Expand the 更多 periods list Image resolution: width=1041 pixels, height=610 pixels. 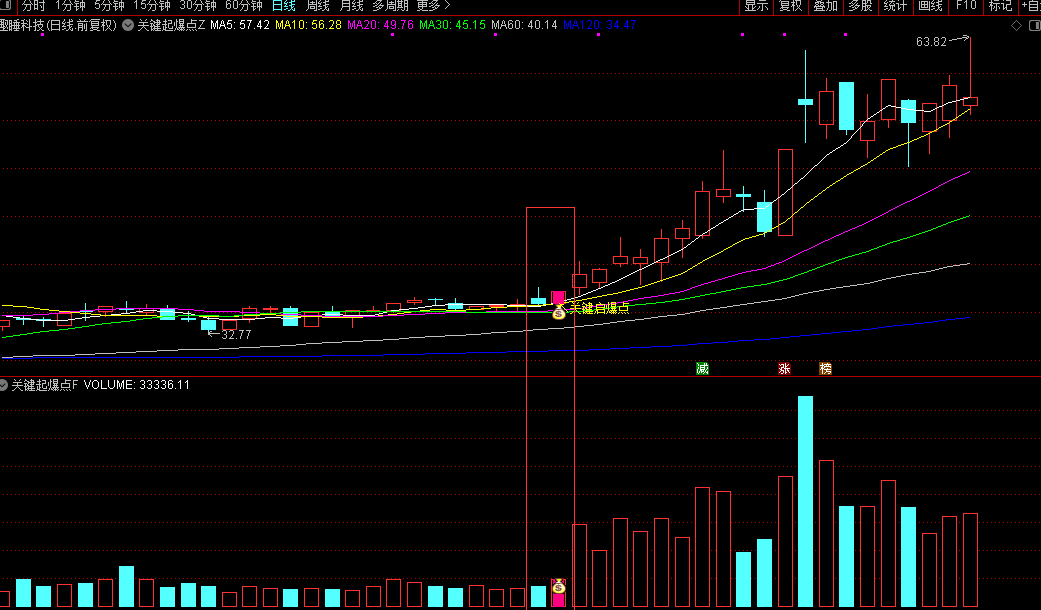click(x=433, y=6)
